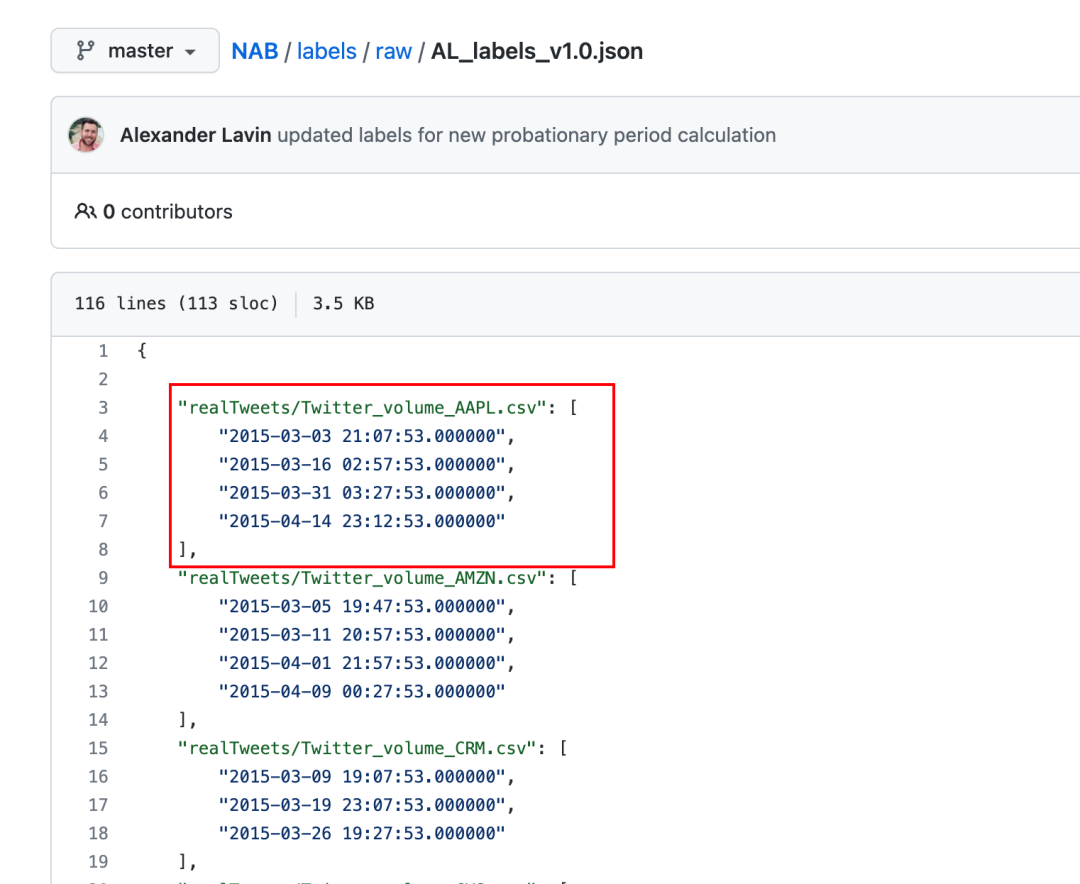This screenshot has width=1080, height=884.
Task: Select line number 14
Action: click(x=98, y=720)
